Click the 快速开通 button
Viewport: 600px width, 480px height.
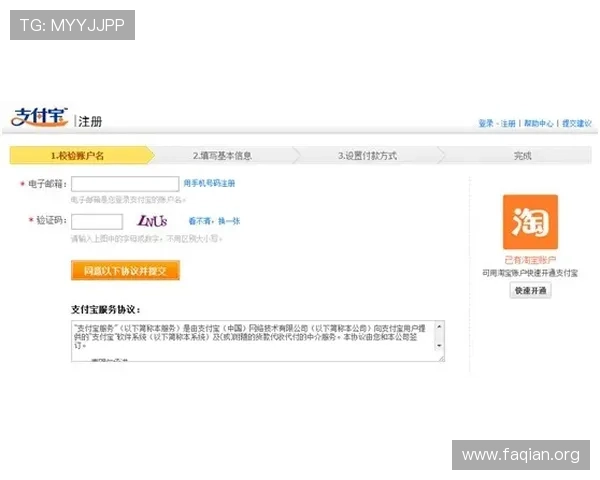coord(530,291)
